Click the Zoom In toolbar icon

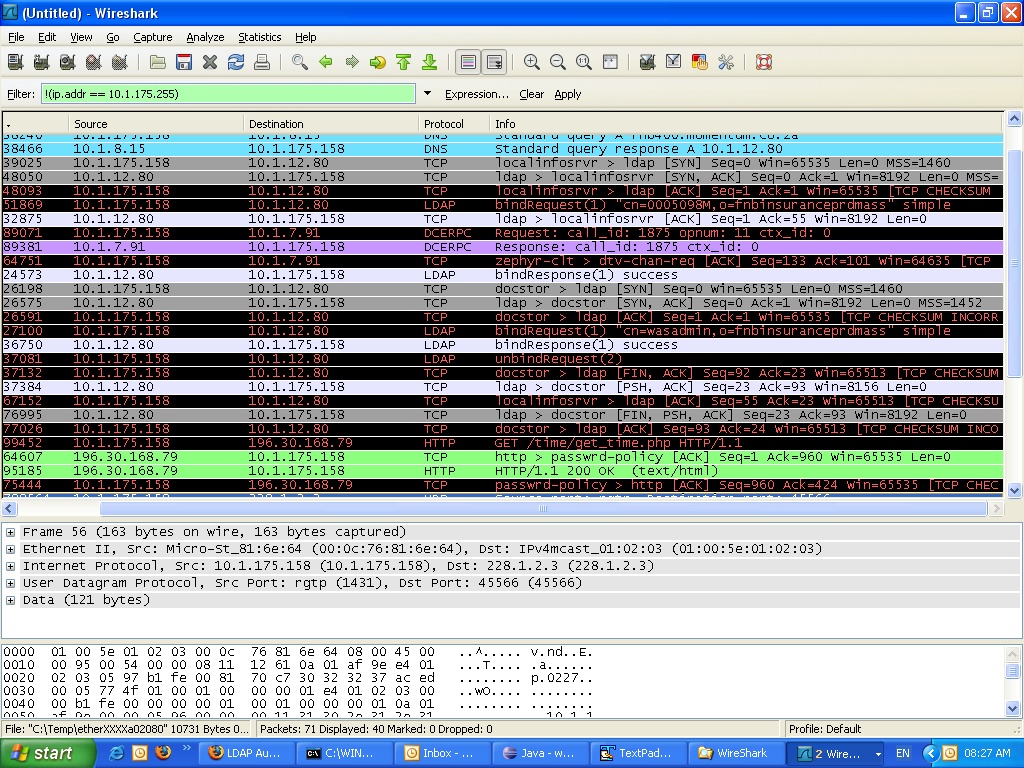pyautogui.click(x=530, y=62)
